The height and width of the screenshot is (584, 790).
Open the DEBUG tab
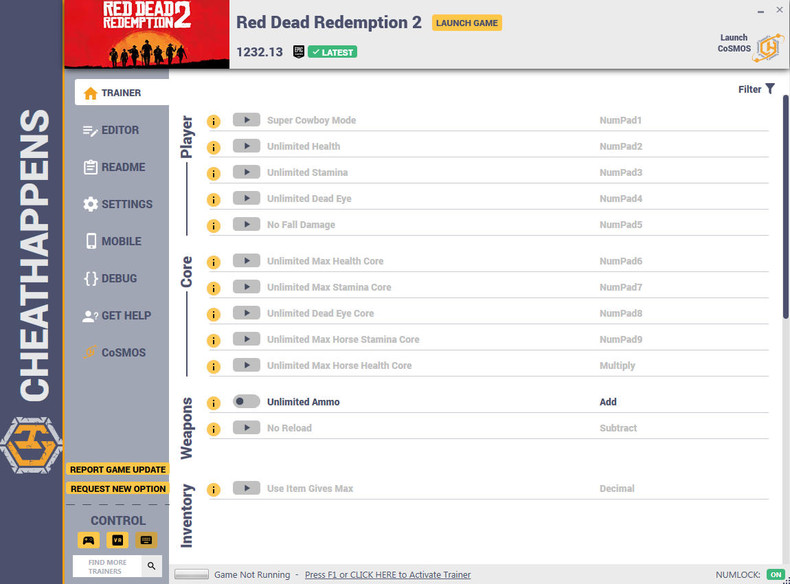111,279
